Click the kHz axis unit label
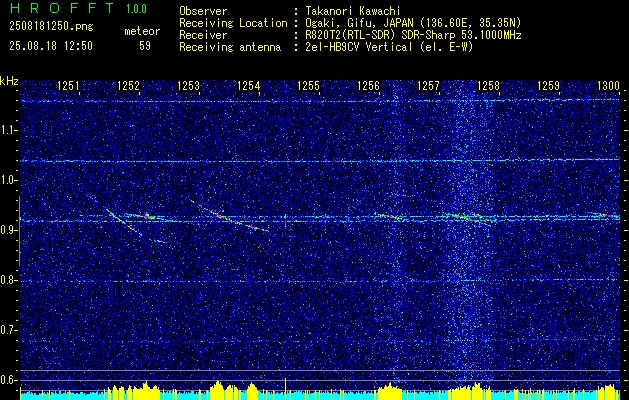The image size is (629, 400). coord(9,81)
